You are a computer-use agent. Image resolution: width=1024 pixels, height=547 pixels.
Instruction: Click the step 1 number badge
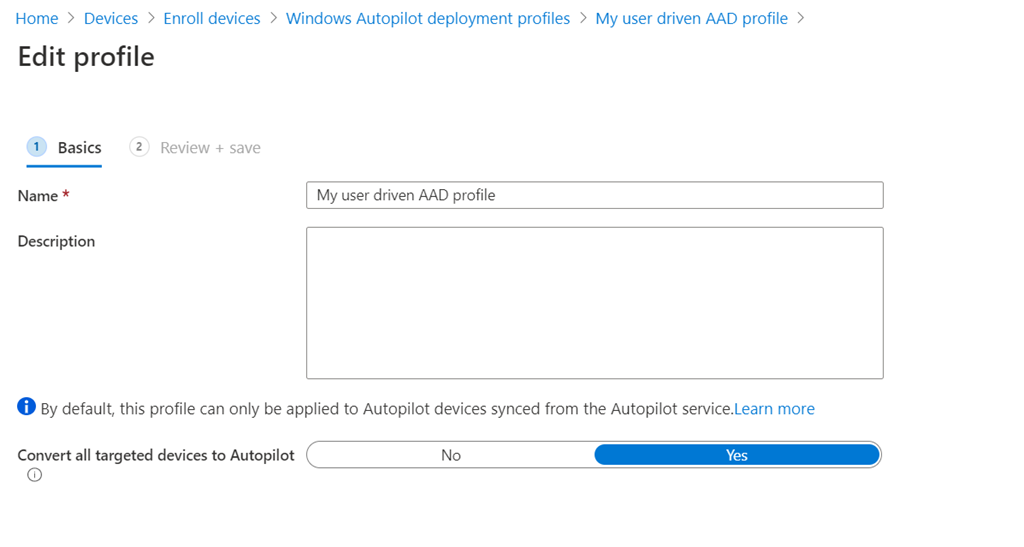point(37,147)
